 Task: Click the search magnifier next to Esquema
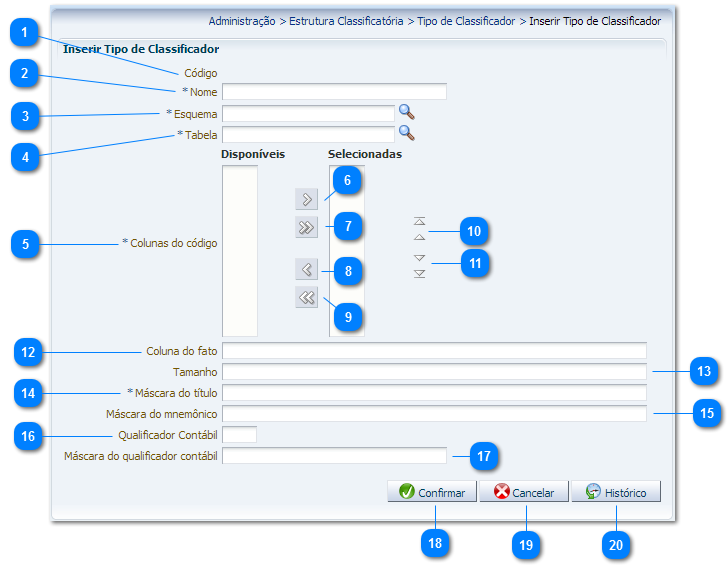406,112
